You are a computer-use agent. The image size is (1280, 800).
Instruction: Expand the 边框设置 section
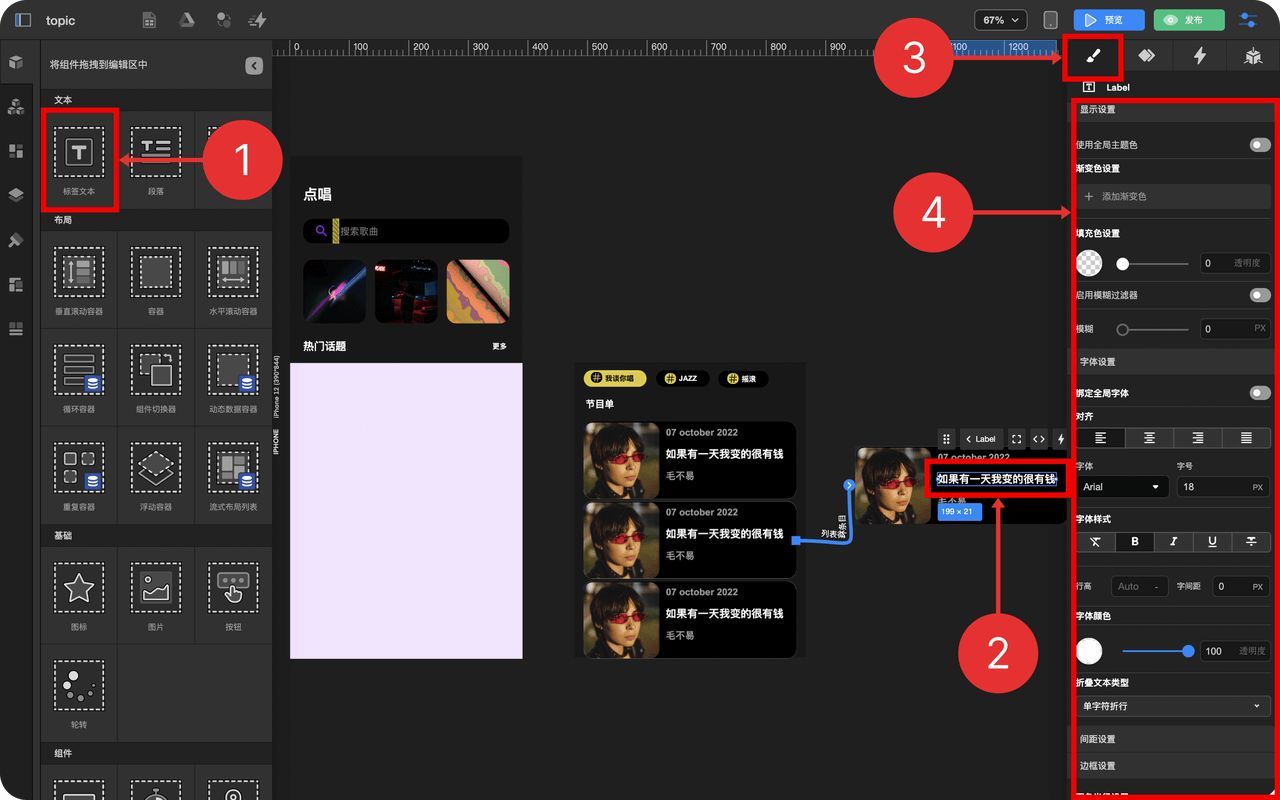tap(1173, 766)
